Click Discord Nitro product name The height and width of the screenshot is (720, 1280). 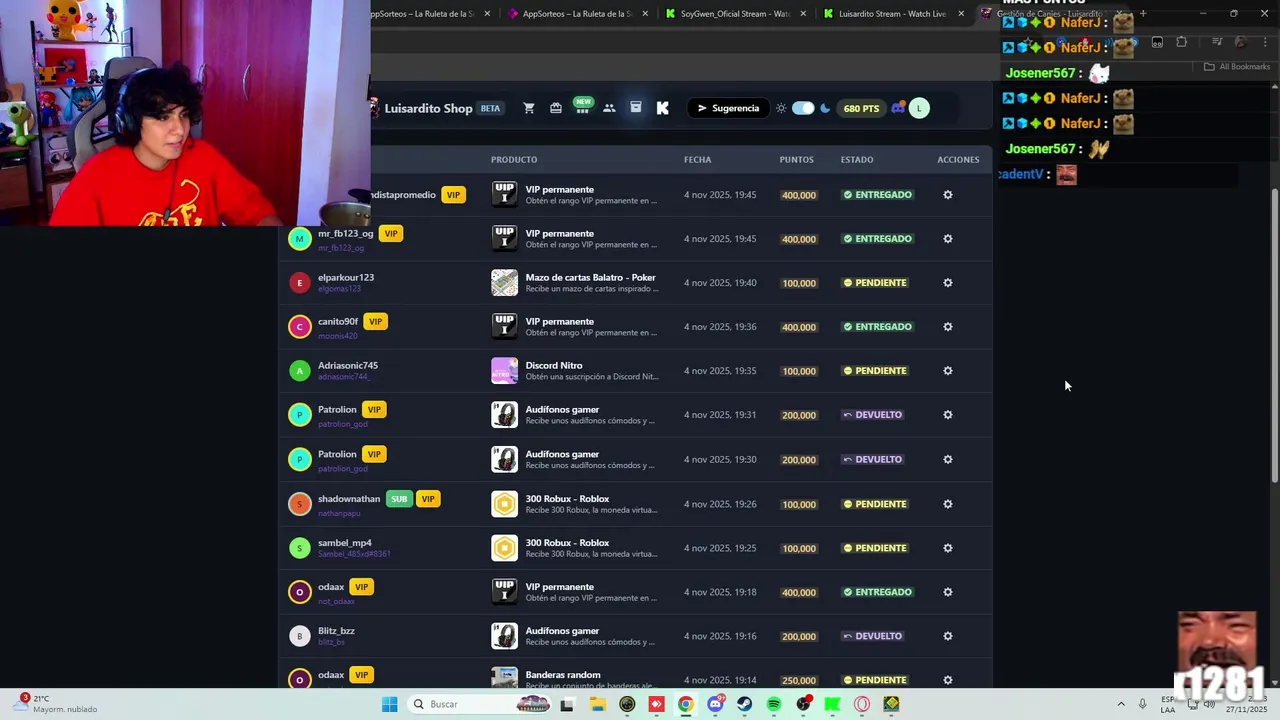click(554, 366)
